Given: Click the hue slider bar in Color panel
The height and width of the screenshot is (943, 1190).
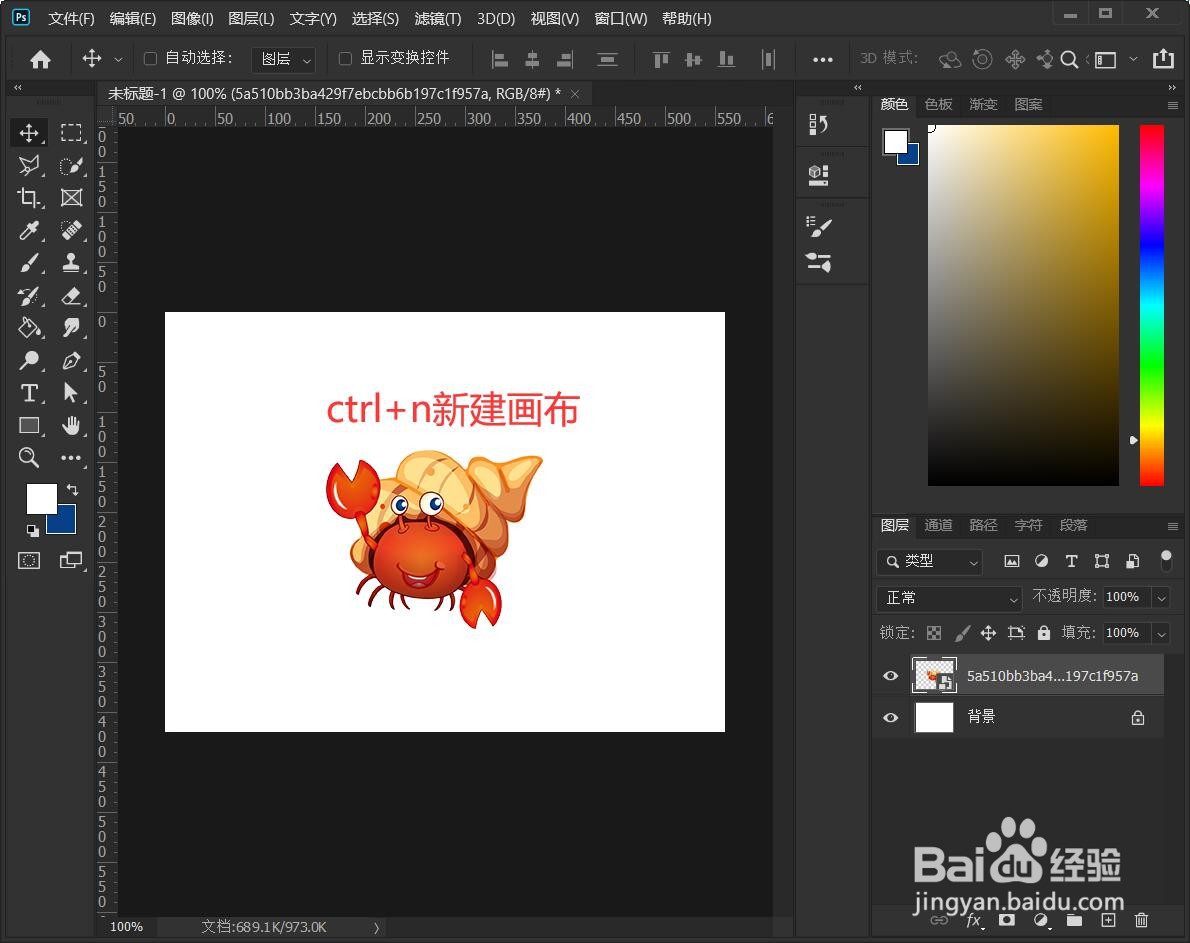Looking at the screenshot, I should click(1151, 305).
